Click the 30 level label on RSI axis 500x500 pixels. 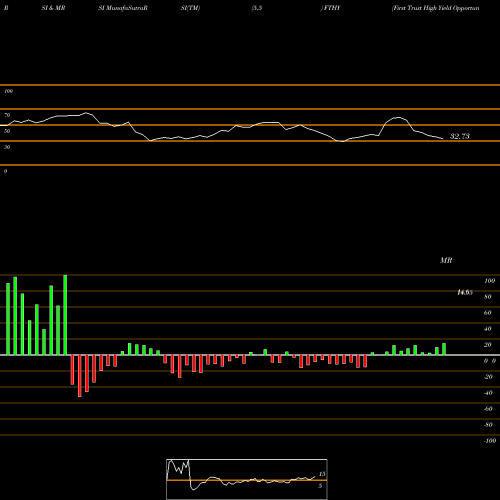click(7, 147)
